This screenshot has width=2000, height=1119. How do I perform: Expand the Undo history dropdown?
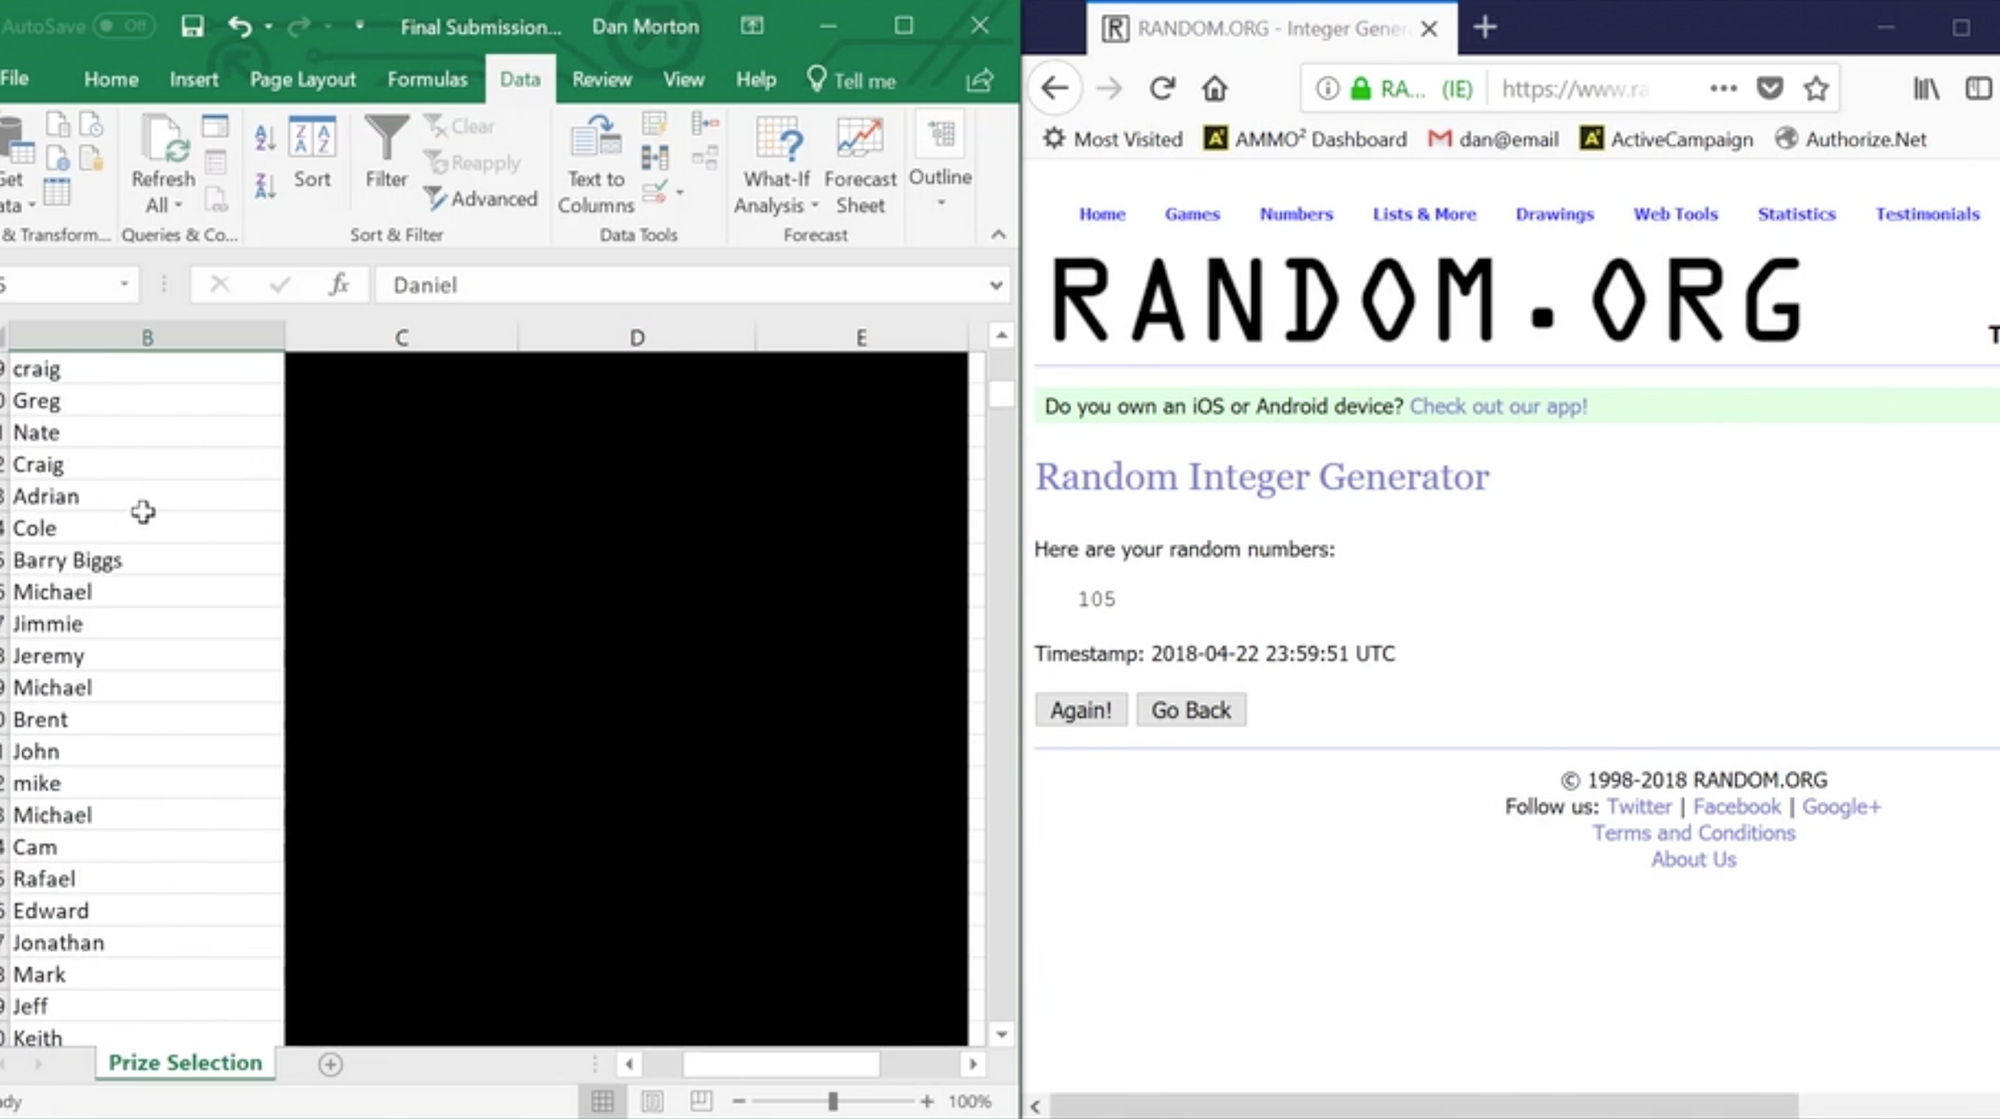pyautogui.click(x=269, y=27)
